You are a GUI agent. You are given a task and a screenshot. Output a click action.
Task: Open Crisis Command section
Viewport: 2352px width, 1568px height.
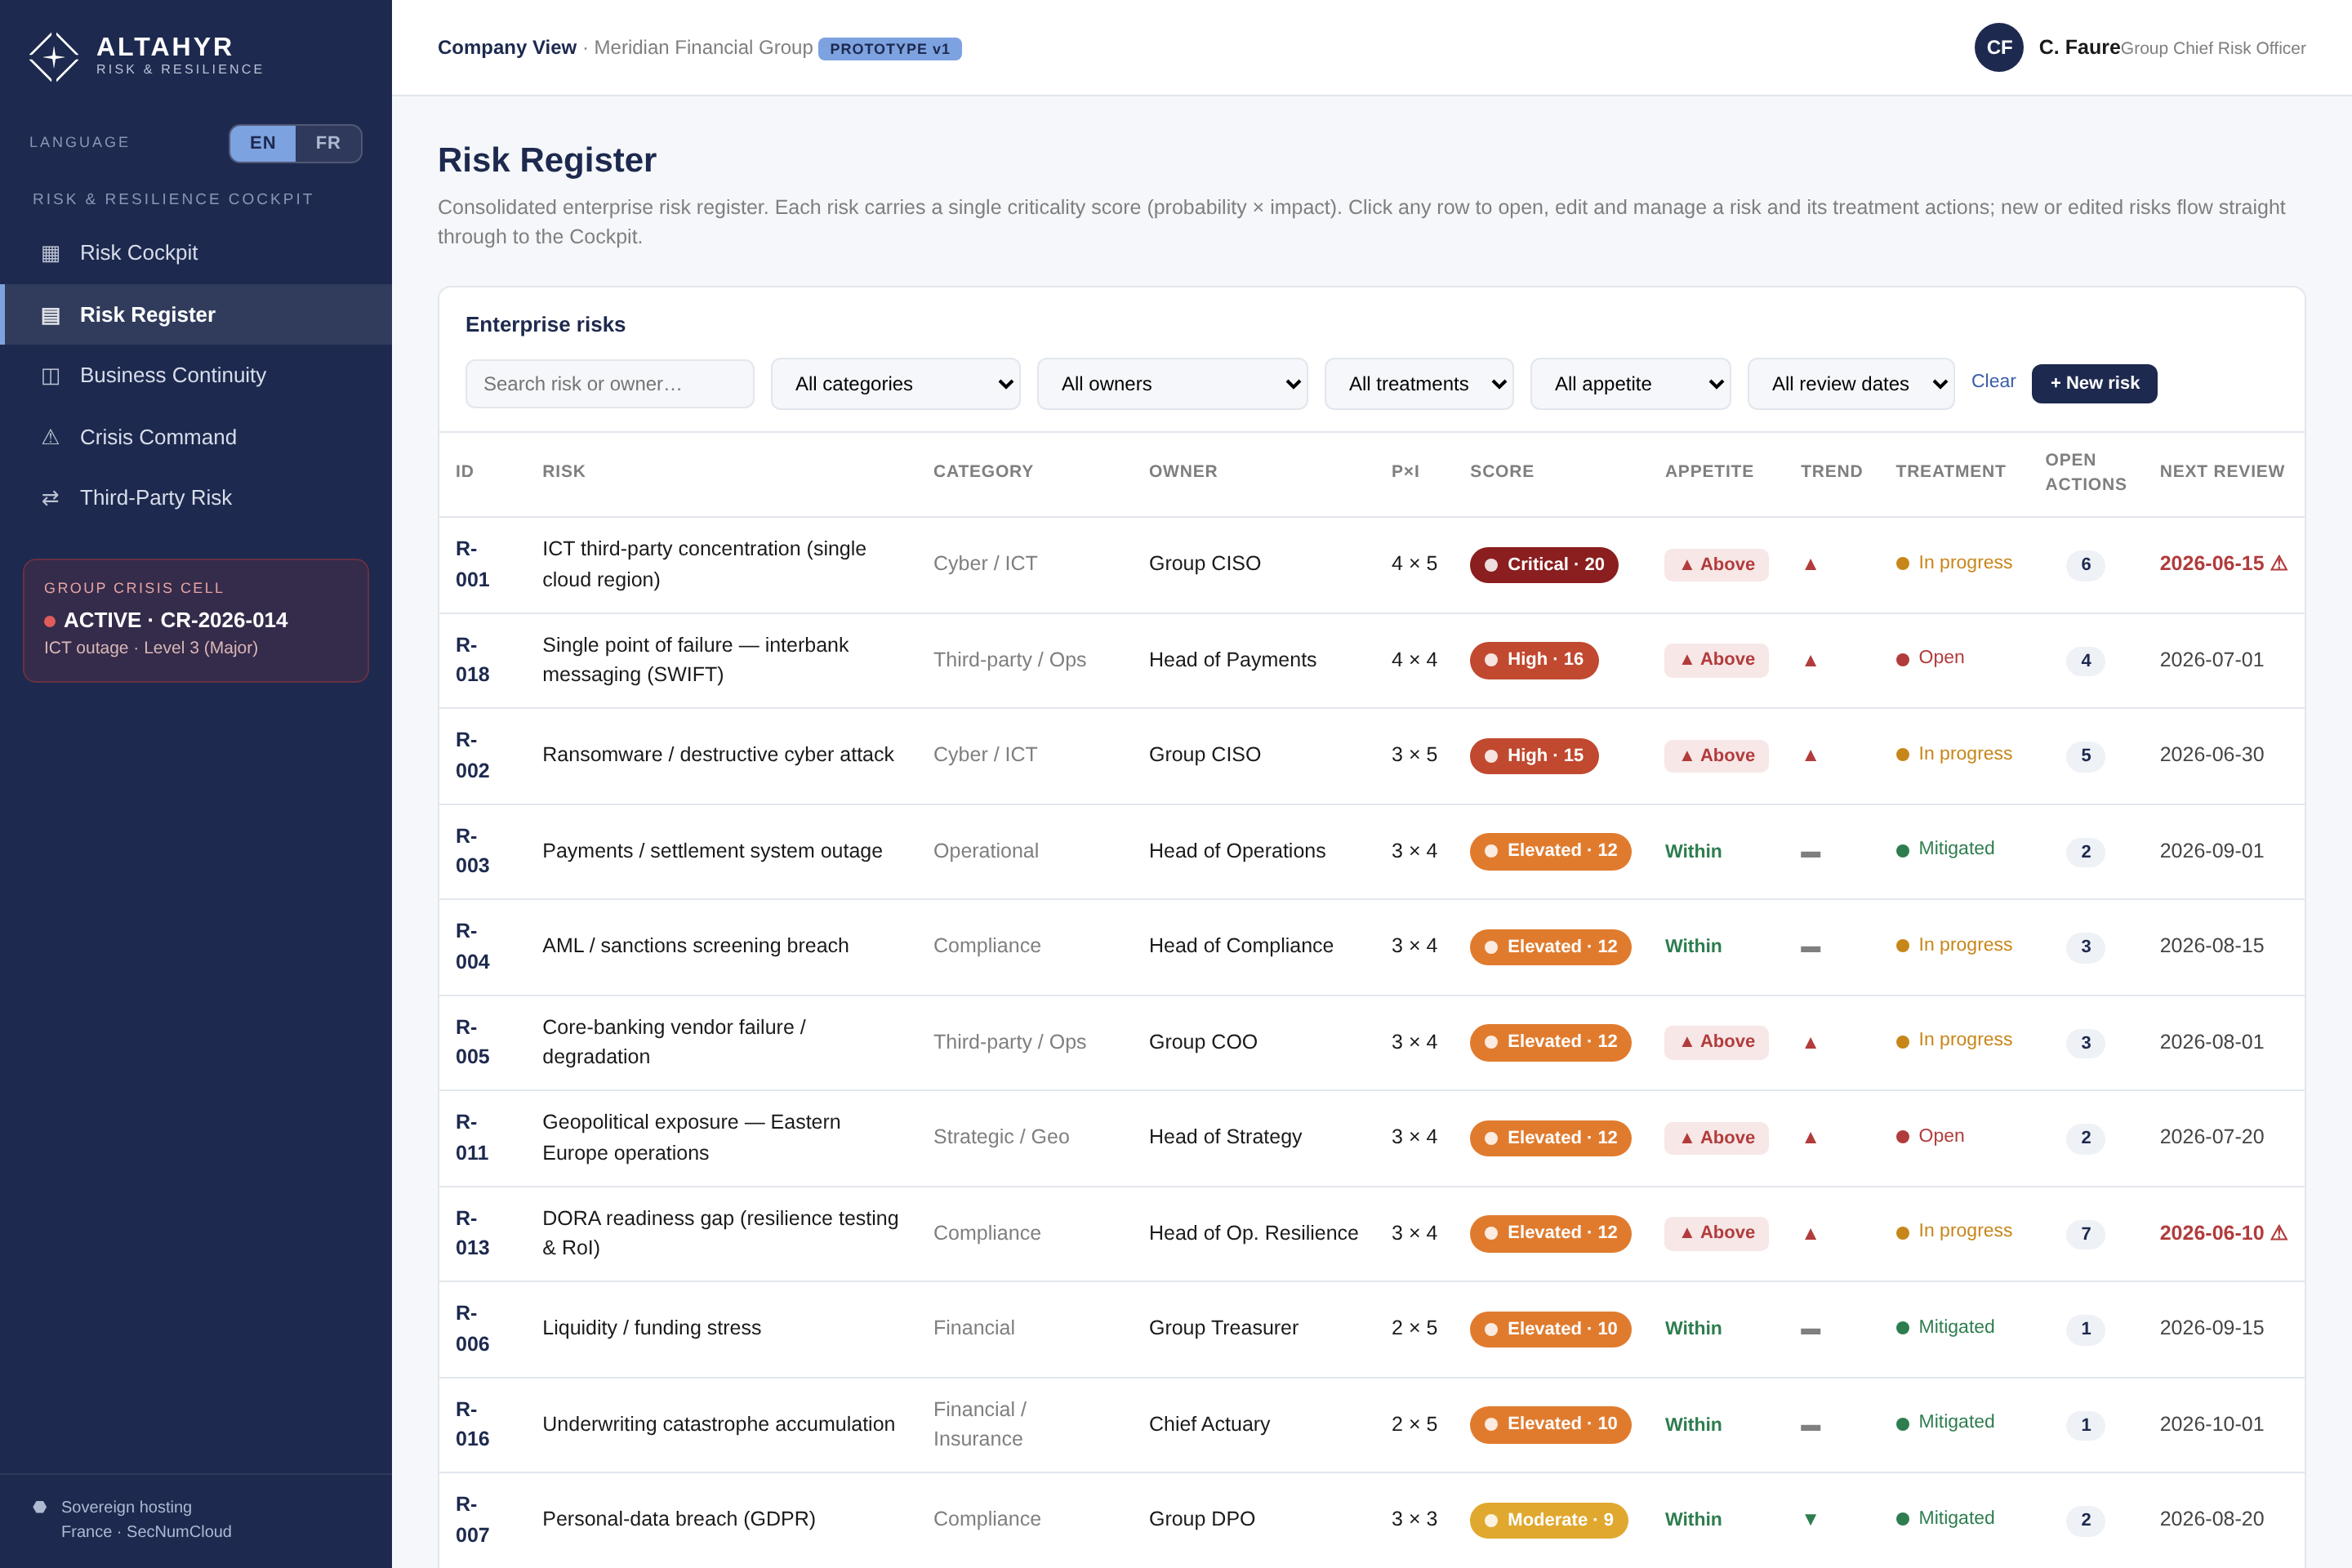(x=196, y=438)
